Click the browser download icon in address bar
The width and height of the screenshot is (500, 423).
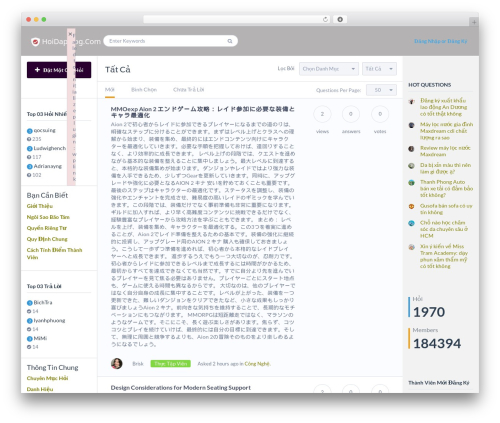[x=340, y=19]
